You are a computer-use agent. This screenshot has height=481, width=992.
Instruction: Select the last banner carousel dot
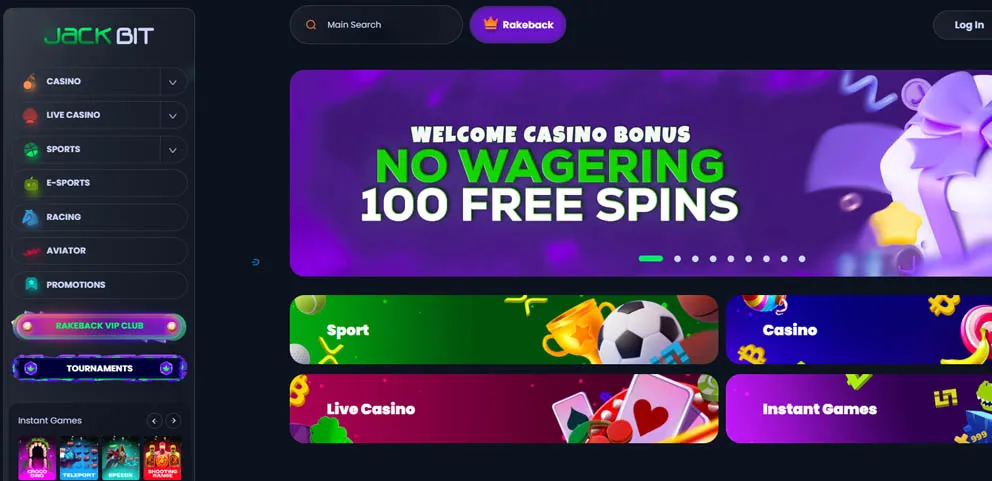point(802,259)
